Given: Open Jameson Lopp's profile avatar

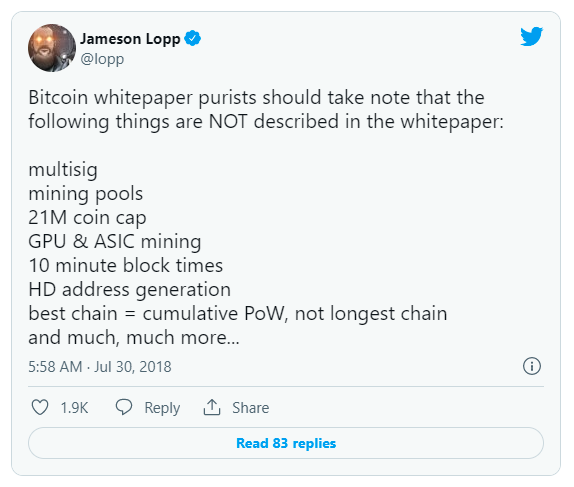Looking at the screenshot, I should pyautogui.click(x=52, y=48).
